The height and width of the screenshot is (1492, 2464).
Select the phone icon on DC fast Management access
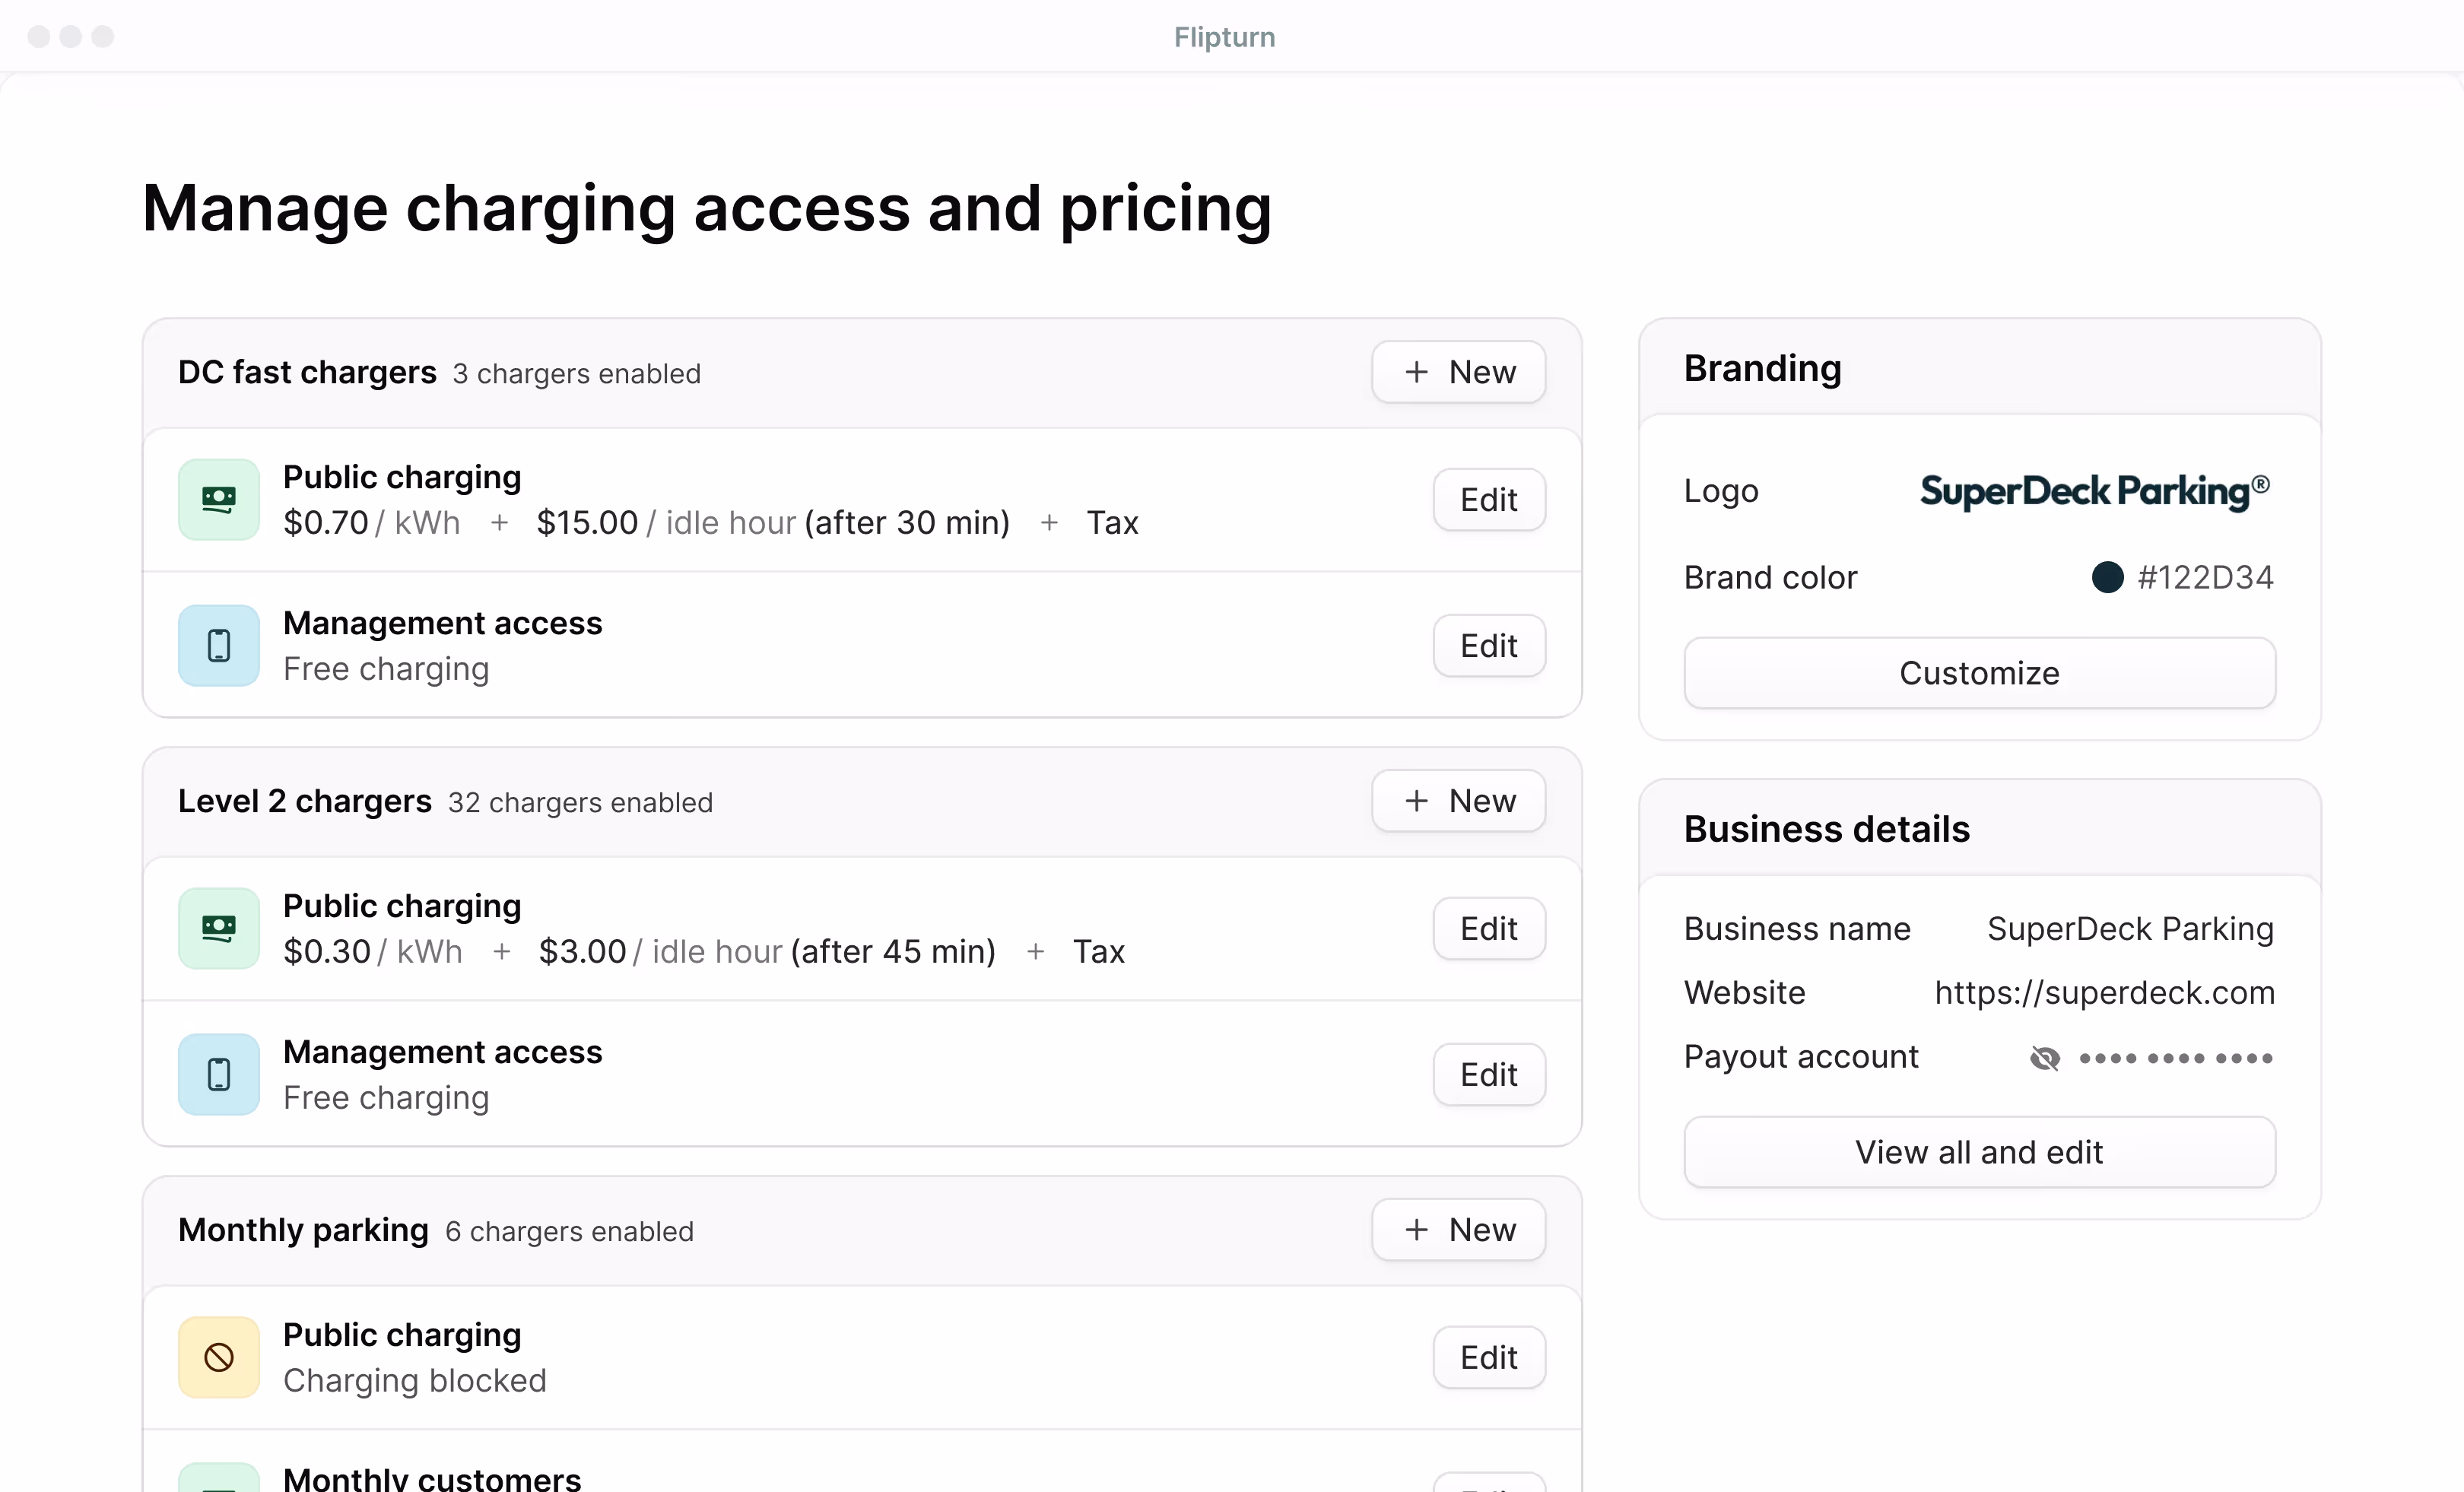click(218, 645)
